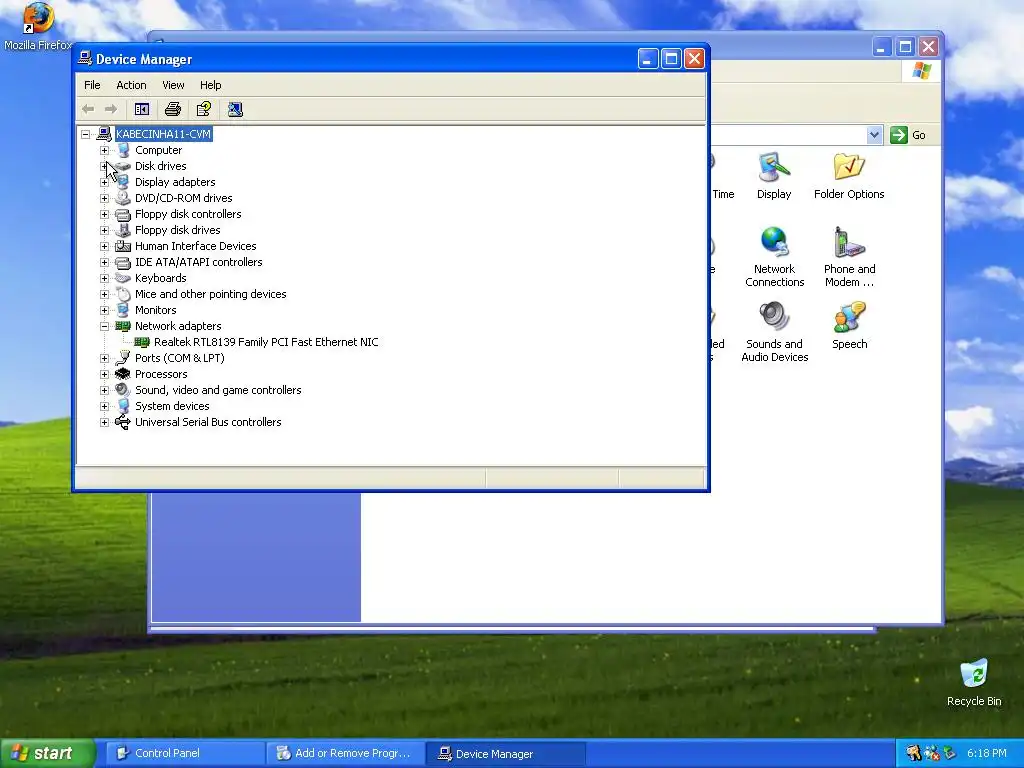The width and height of the screenshot is (1024, 768).
Task: Select Monitors text row
Action: point(155,310)
